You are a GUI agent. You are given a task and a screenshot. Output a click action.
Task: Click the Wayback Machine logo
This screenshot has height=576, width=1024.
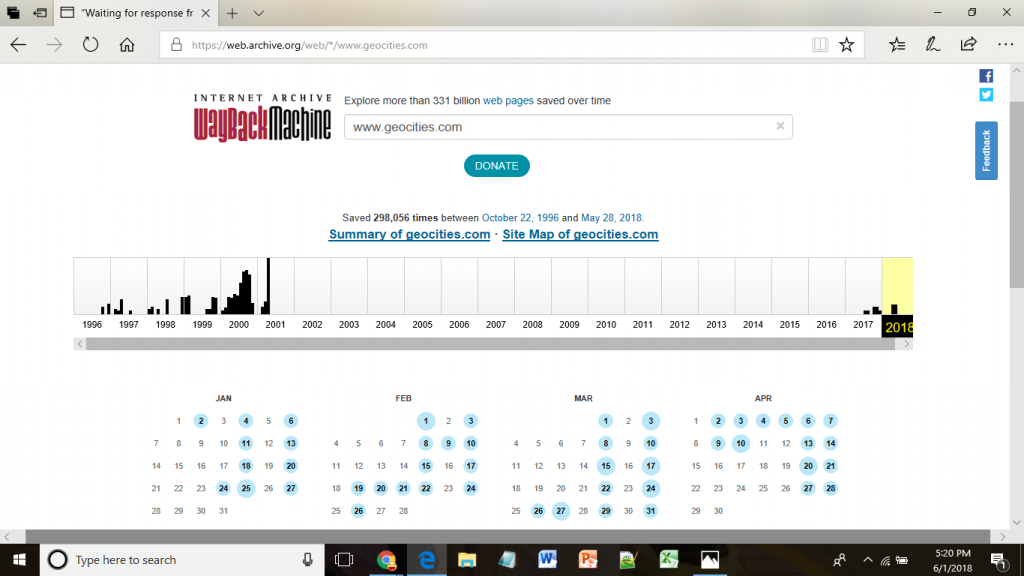pos(262,120)
